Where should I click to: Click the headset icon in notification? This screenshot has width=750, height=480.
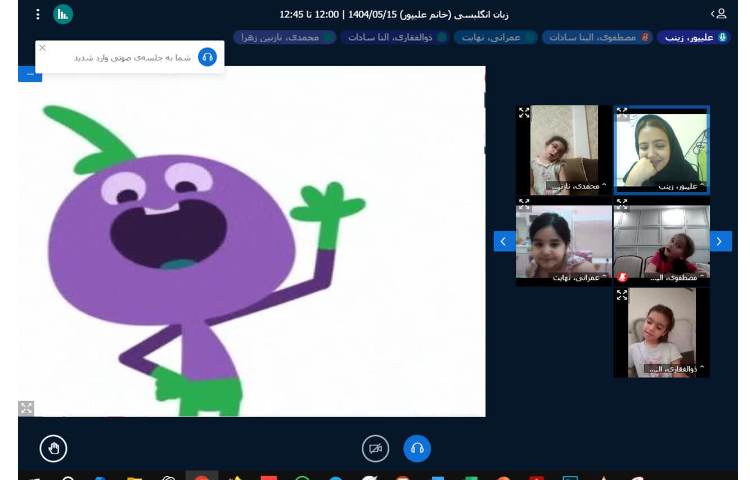(x=207, y=57)
